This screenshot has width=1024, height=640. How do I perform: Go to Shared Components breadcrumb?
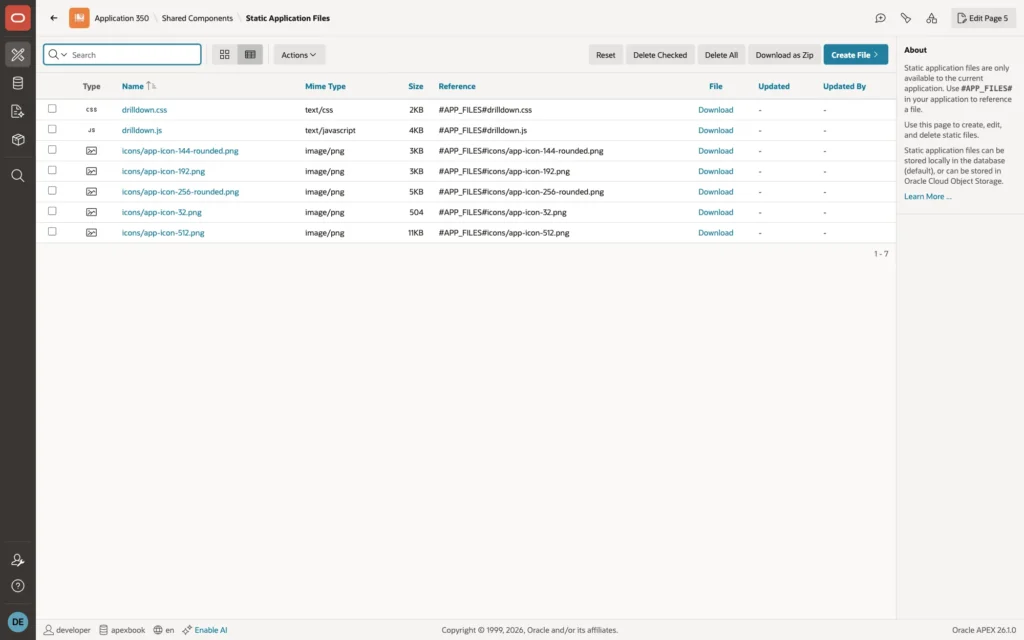tap(197, 18)
